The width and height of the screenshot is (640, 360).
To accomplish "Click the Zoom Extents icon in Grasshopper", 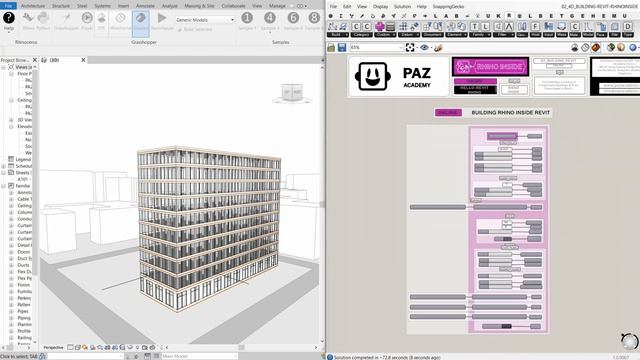I will (x=410, y=48).
